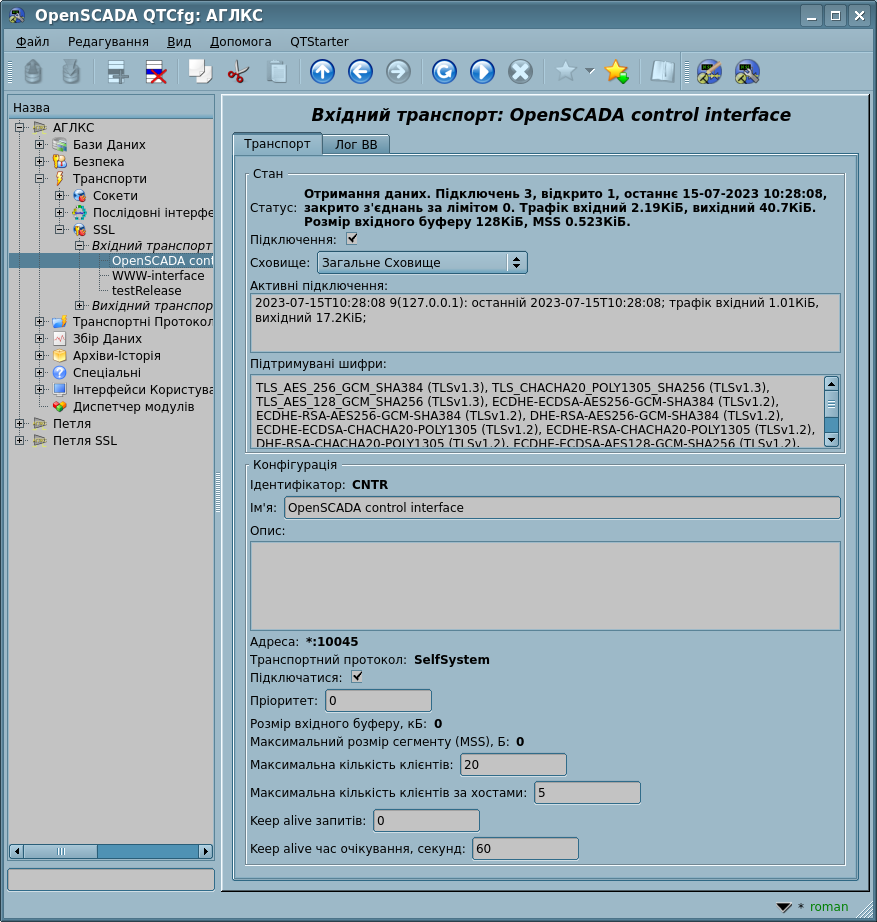
Task: Click the OpenSCADA window title icon
Action: [x=17, y=16]
